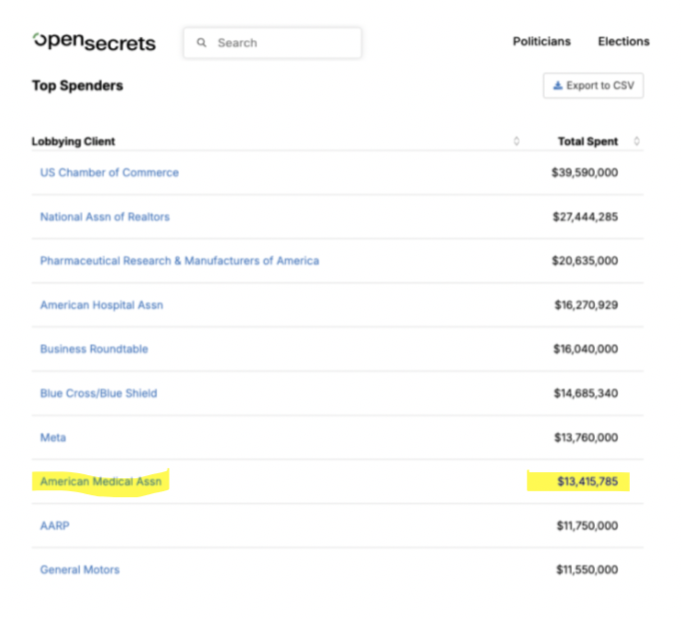
Task: Open American Medical Assn link
Action: 100,482
